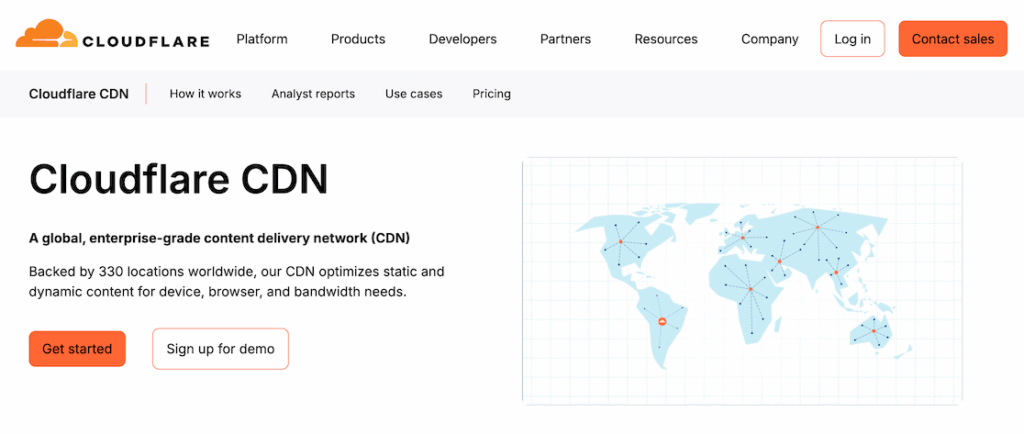Image resolution: width=1024 pixels, height=434 pixels.
Task: Click the enterprise-grade content delivery network subheading
Action: (x=219, y=238)
